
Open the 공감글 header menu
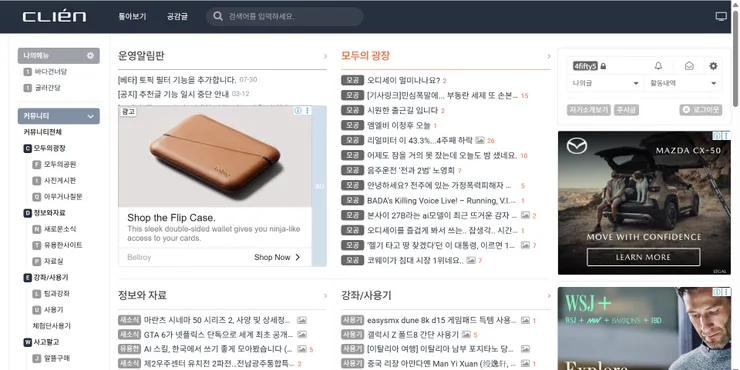tap(177, 17)
